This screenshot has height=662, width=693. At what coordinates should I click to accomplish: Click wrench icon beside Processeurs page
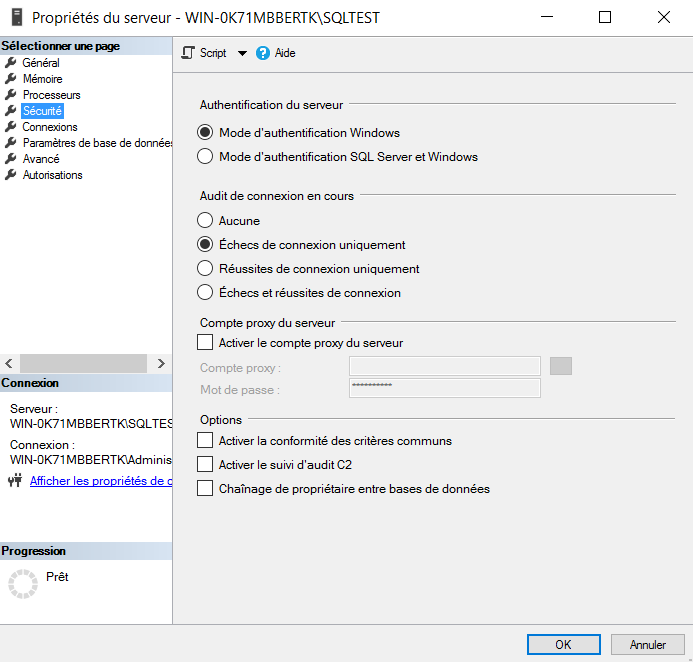[x=11, y=95]
